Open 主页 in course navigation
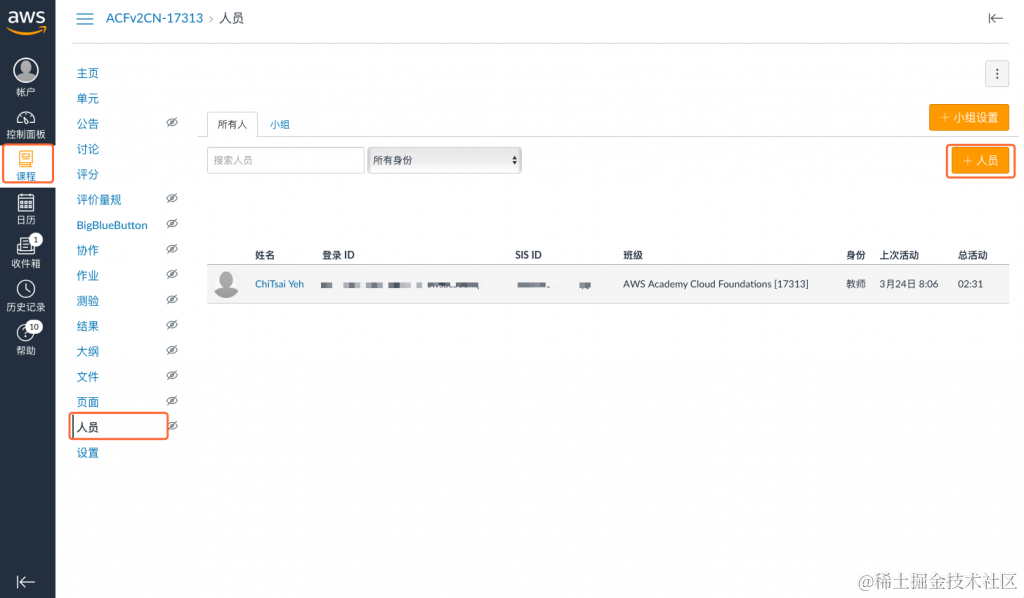 tap(88, 73)
